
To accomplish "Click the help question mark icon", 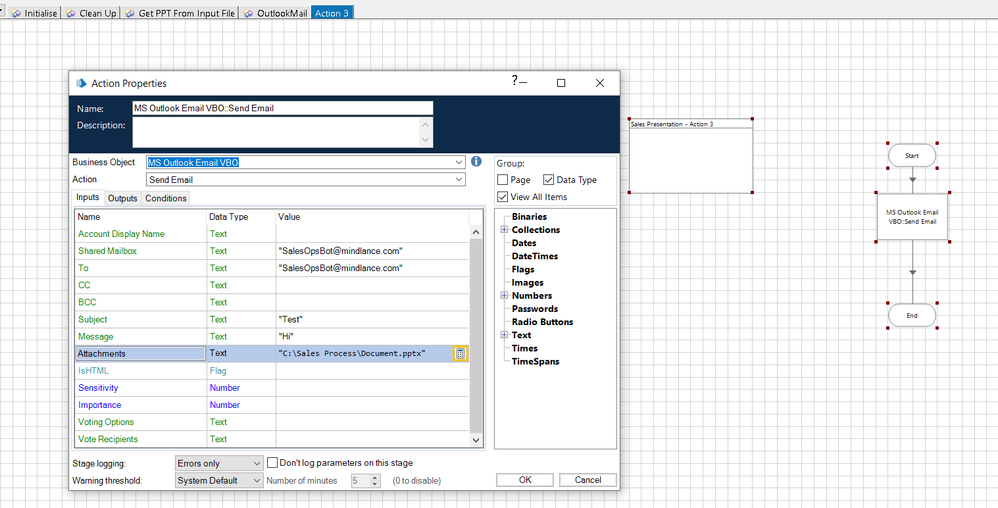I will pos(515,81).
